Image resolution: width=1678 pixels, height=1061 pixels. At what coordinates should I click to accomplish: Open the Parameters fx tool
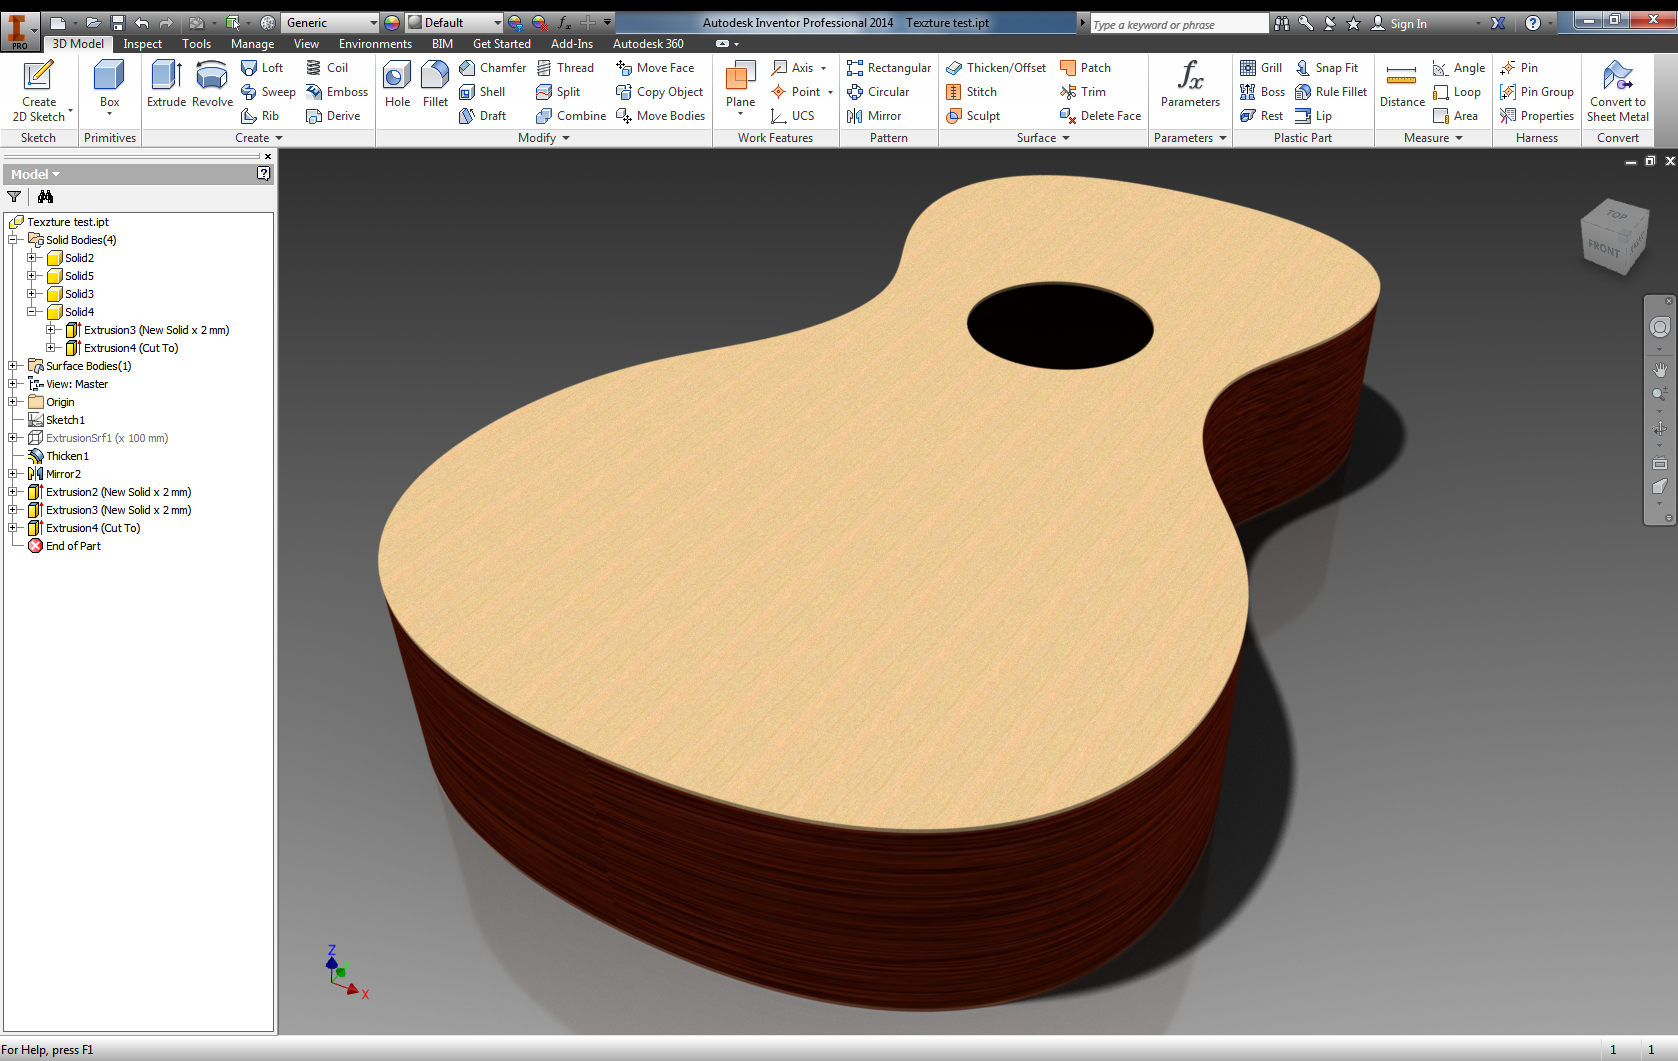(x=1190, y=83)
